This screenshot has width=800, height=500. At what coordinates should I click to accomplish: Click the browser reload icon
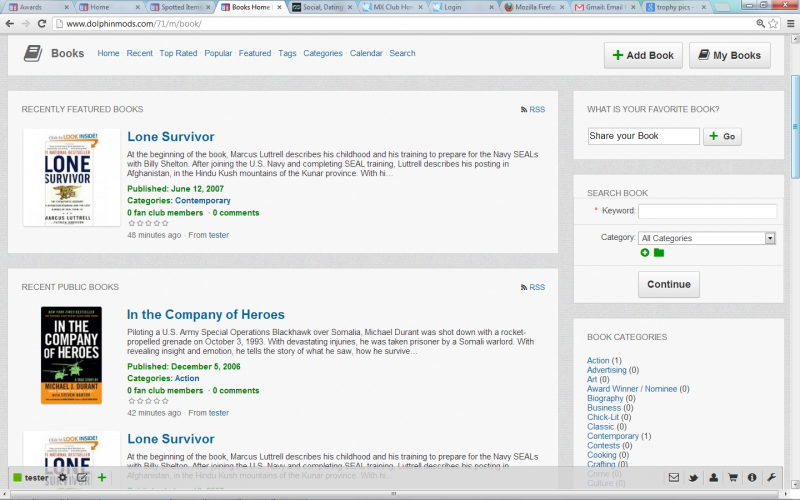42,23
